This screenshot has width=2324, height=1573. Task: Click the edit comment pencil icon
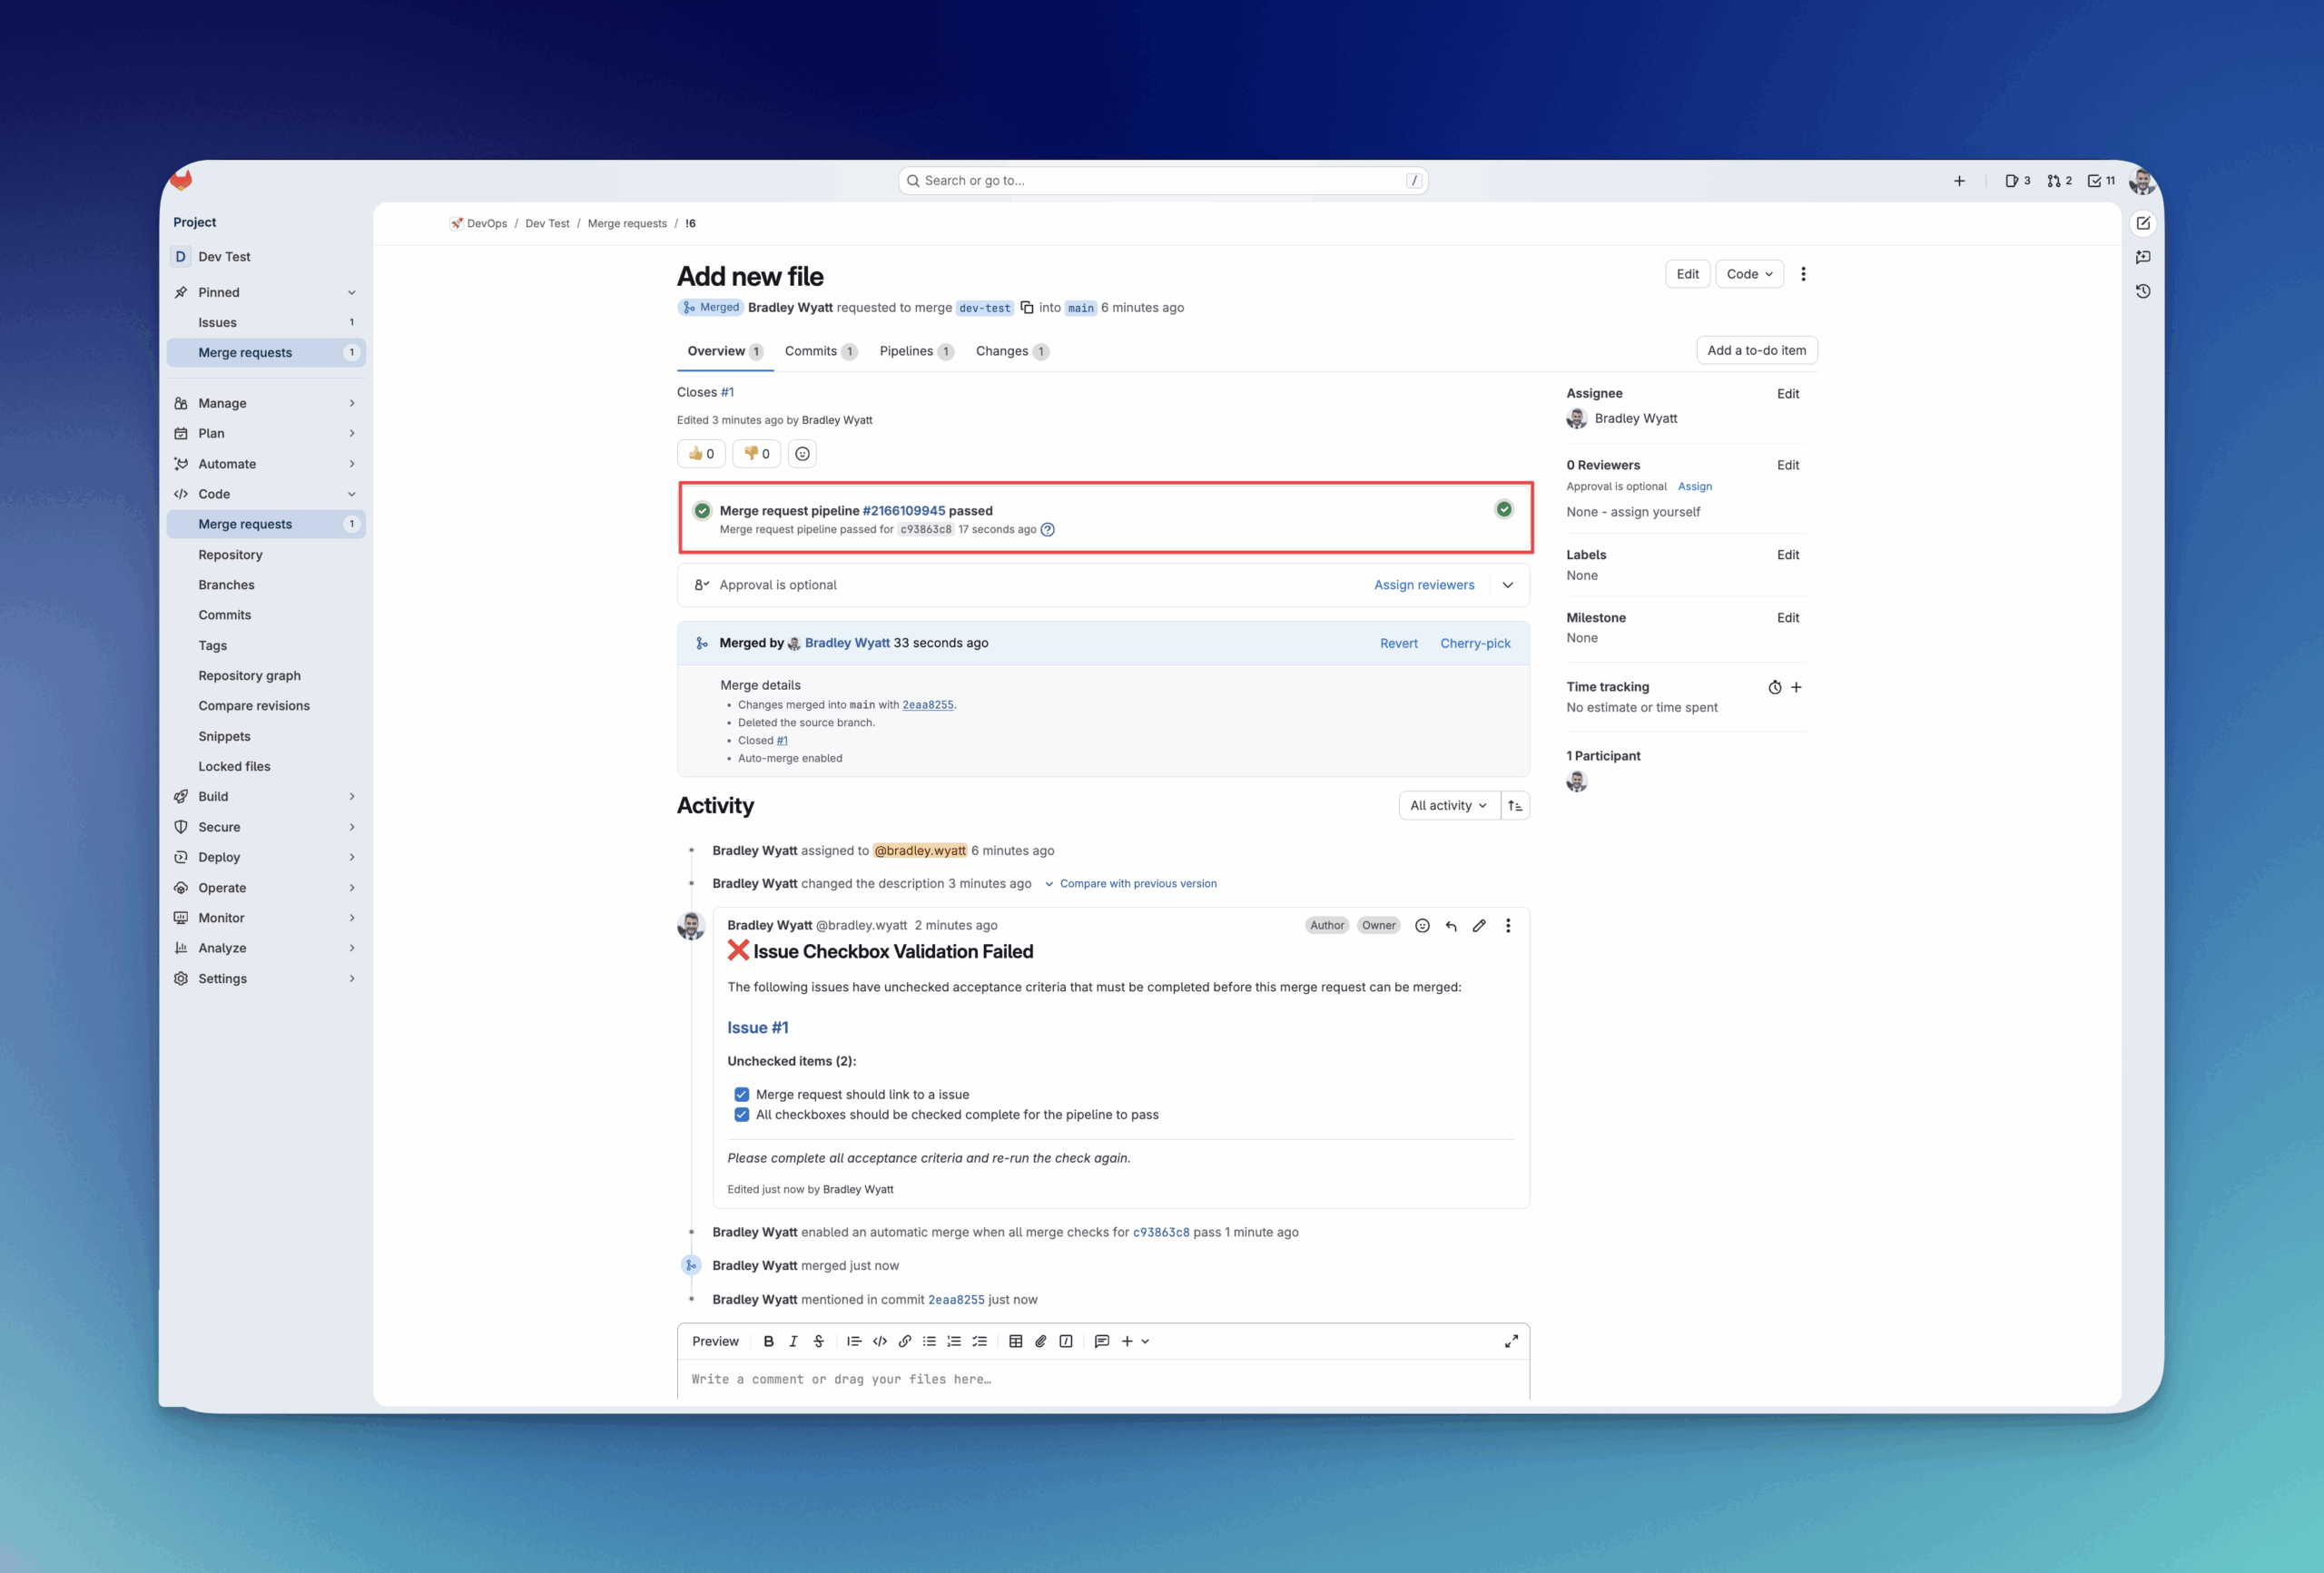point(1479,925)
